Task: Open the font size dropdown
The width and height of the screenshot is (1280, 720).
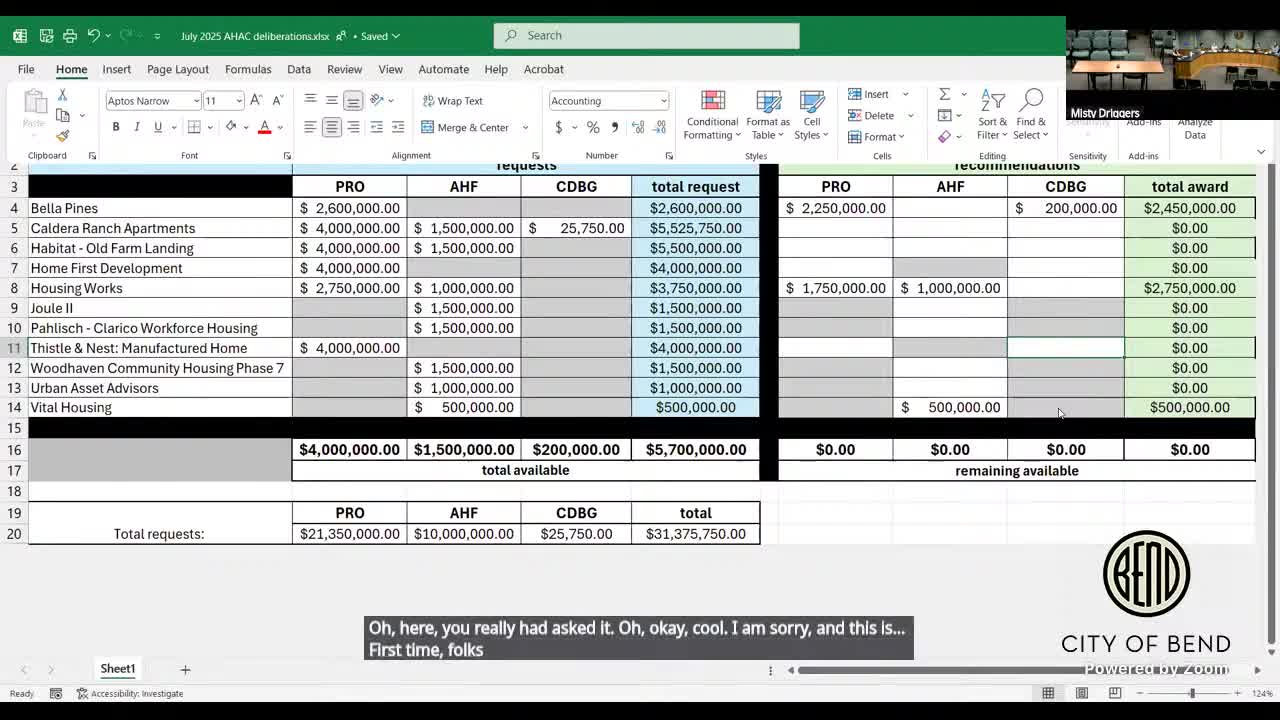Action: [x=239, y=101]
